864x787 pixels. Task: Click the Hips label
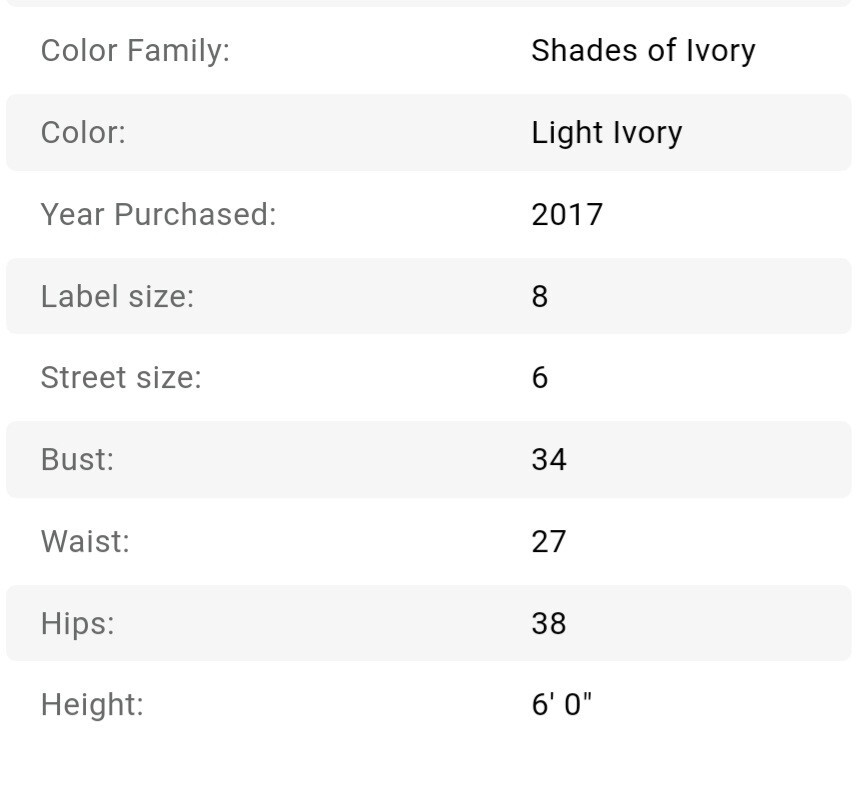tap(78, 623)
